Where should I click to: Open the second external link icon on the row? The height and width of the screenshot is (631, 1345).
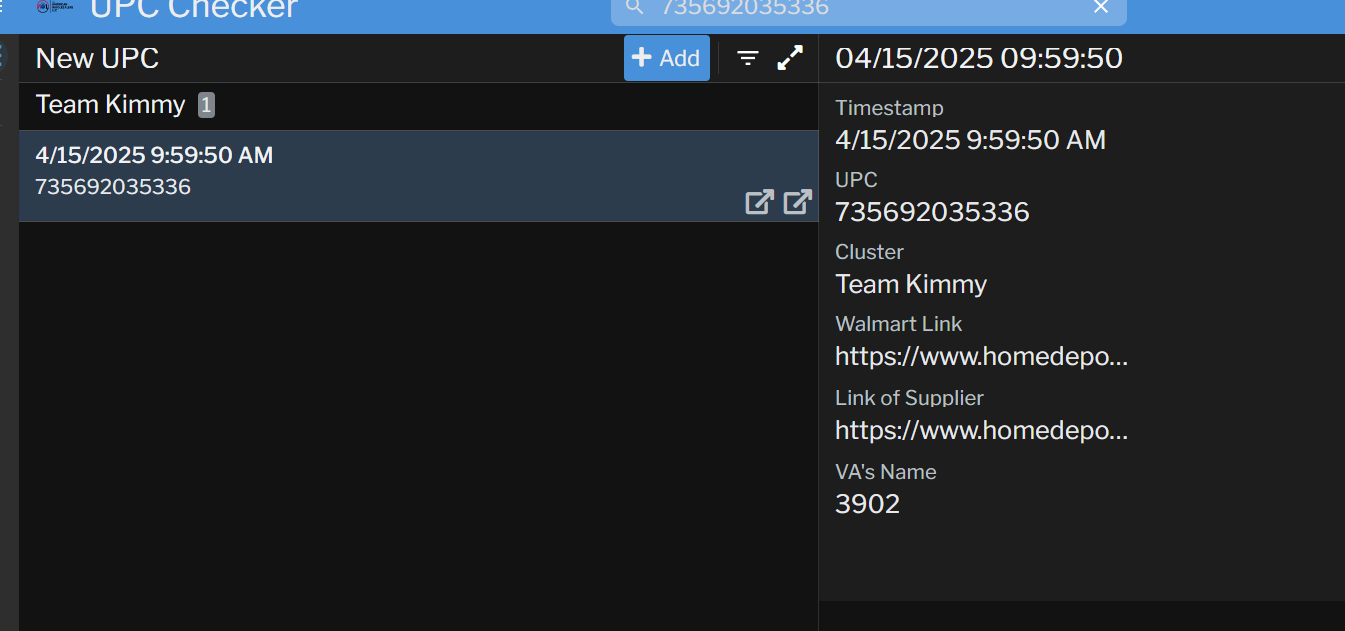(797, 202)
